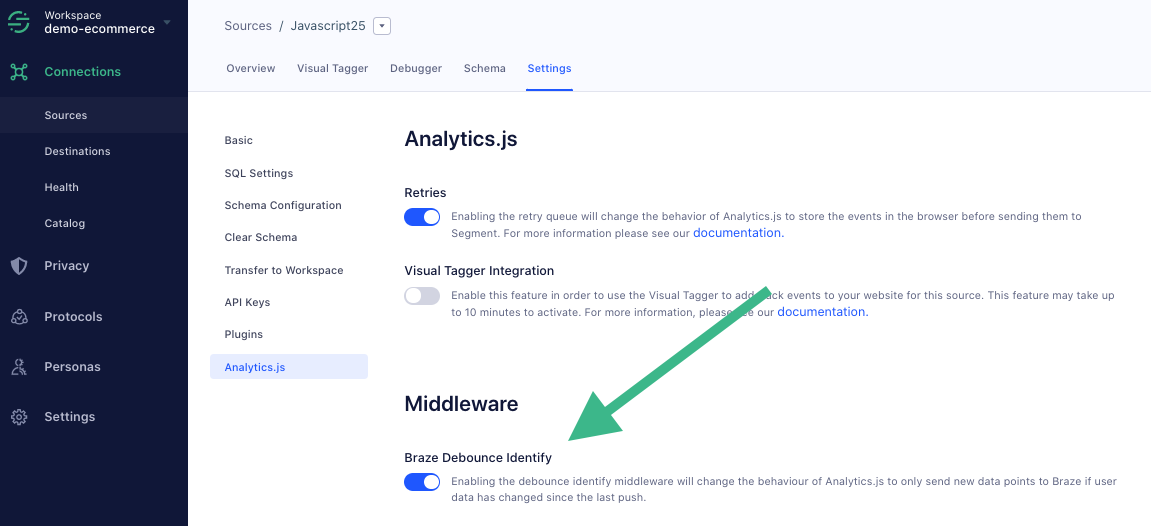Open Catalog in the sidebar
1151x526 pixels.
click(x=65, y=224)
